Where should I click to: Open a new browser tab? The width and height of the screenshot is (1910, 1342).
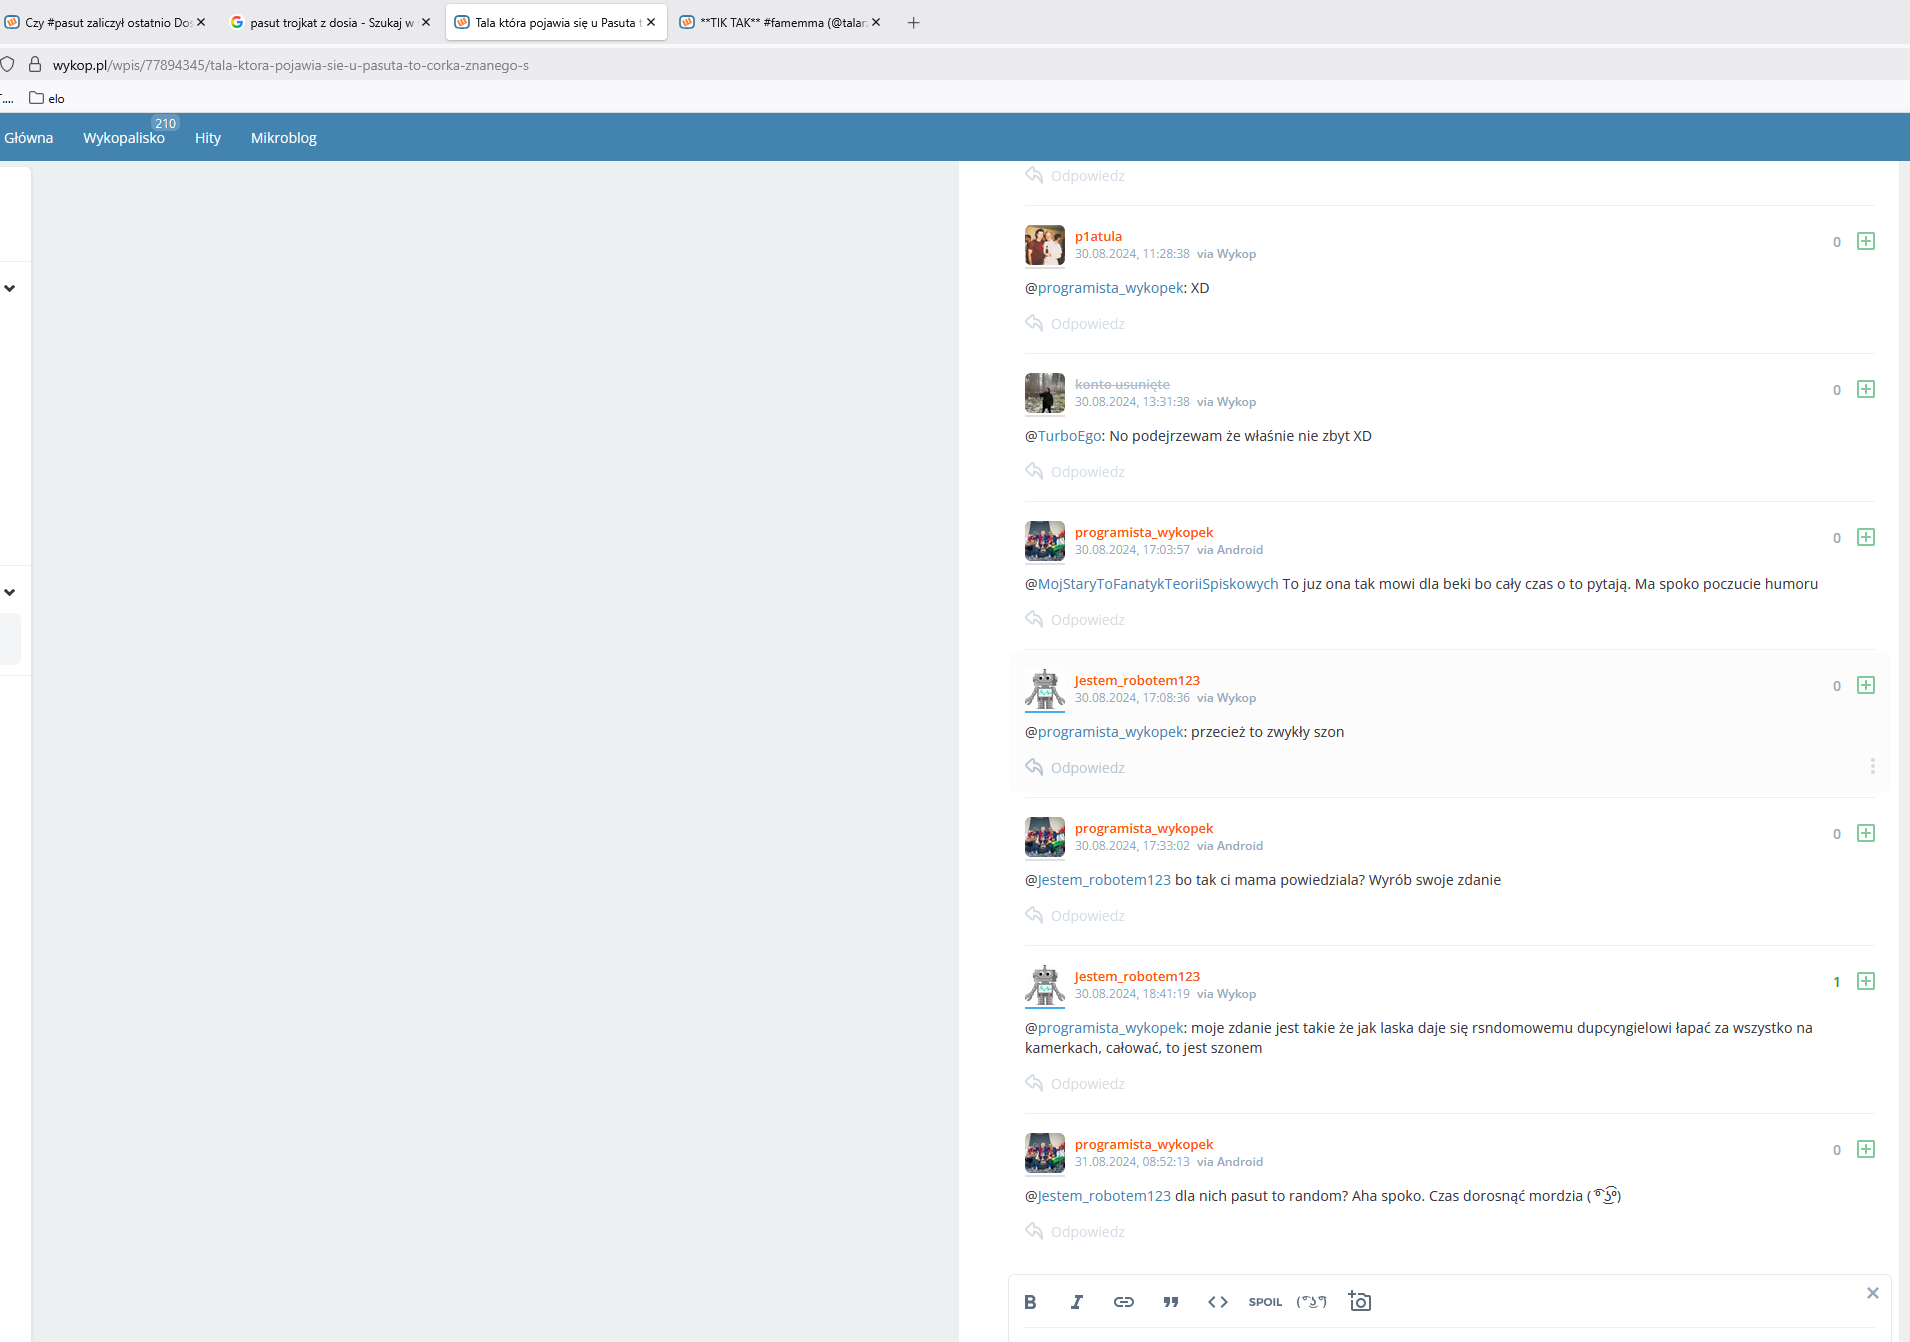[913, 22]
